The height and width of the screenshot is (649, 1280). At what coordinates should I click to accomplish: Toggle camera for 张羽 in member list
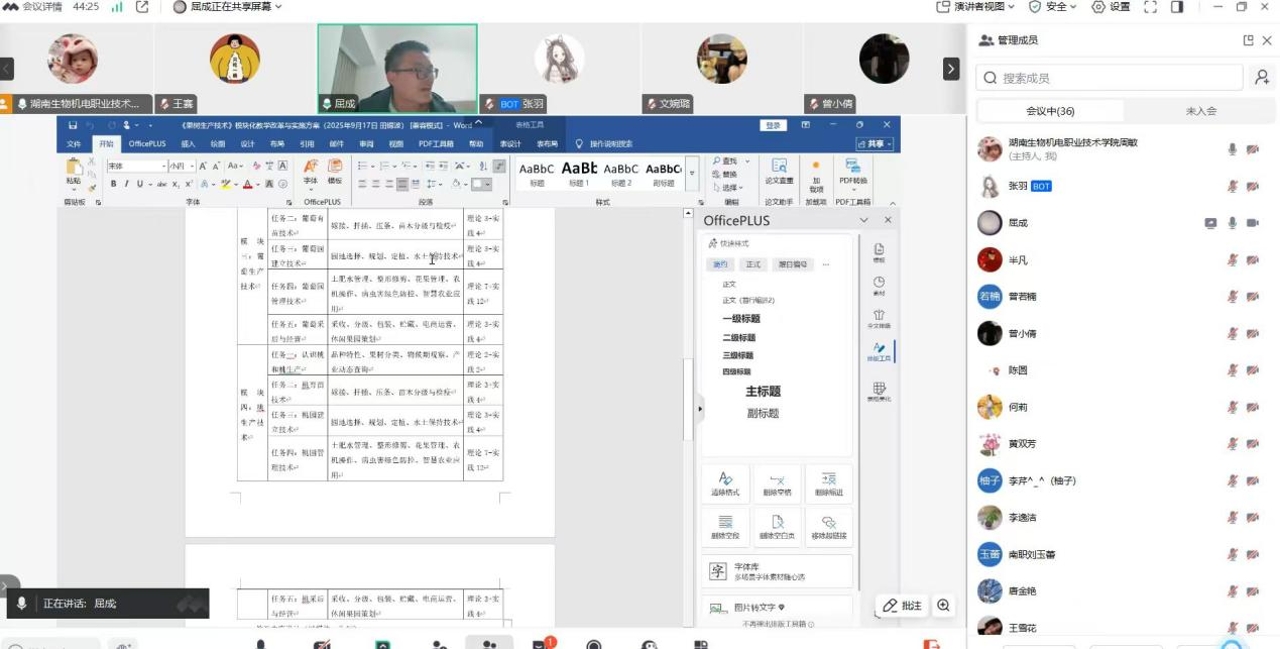1252,186
